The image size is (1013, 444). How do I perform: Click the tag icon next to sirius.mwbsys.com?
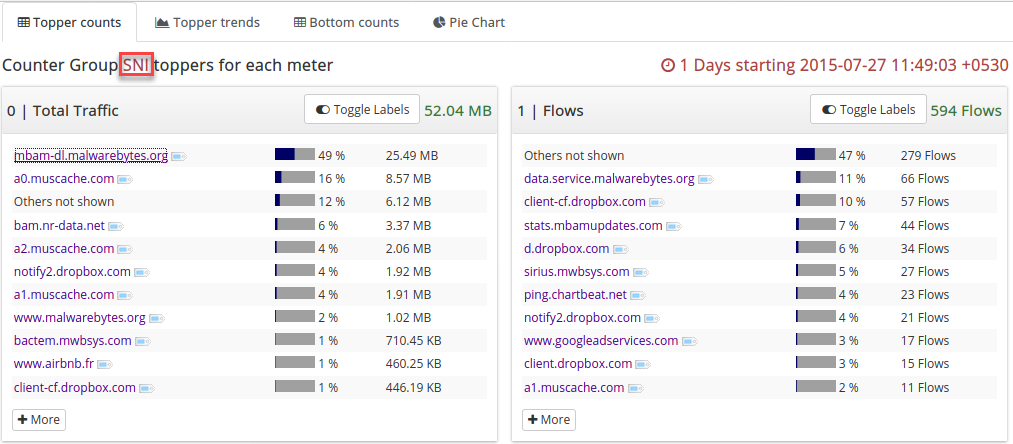[x=641, y=273]
